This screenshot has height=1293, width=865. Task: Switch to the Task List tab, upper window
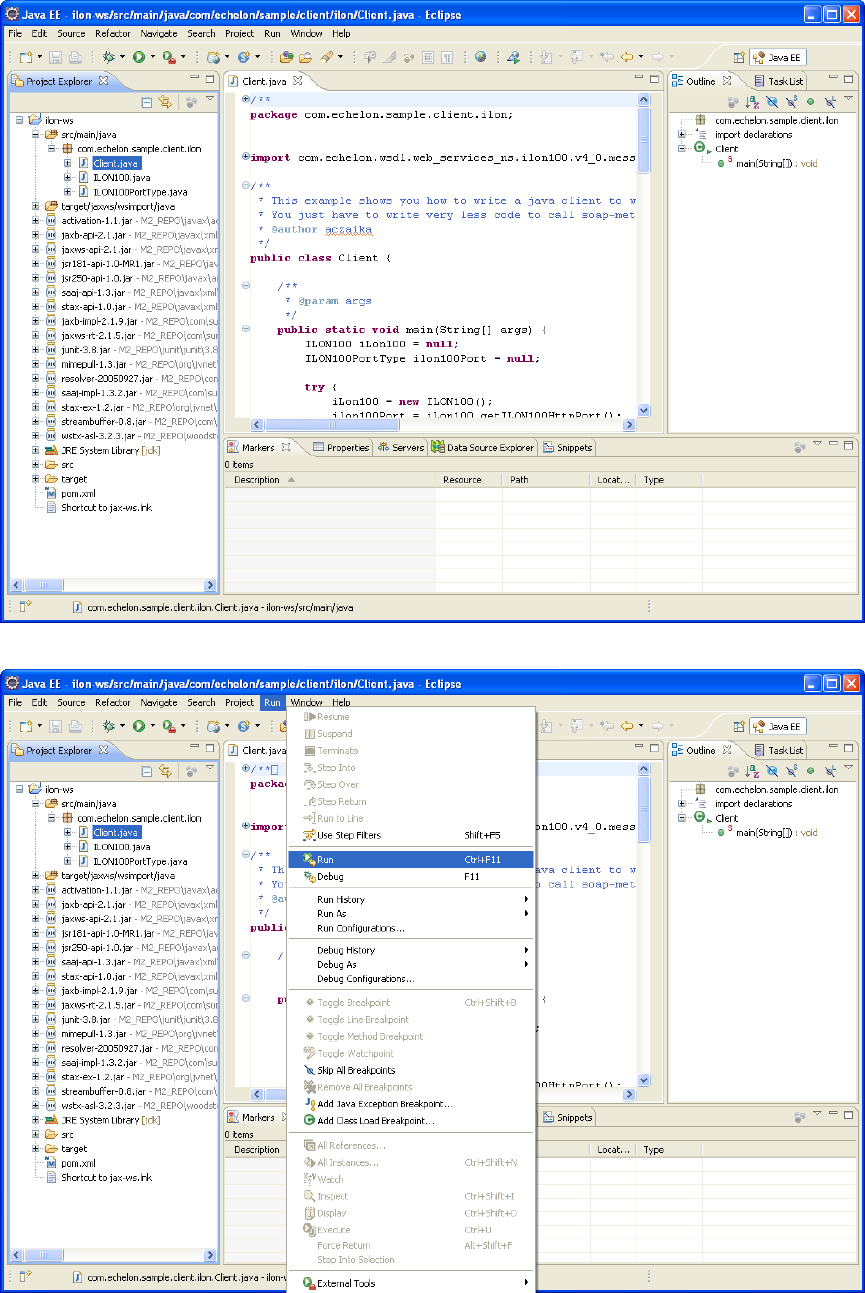pyautogui.click(x=777, y=81)
